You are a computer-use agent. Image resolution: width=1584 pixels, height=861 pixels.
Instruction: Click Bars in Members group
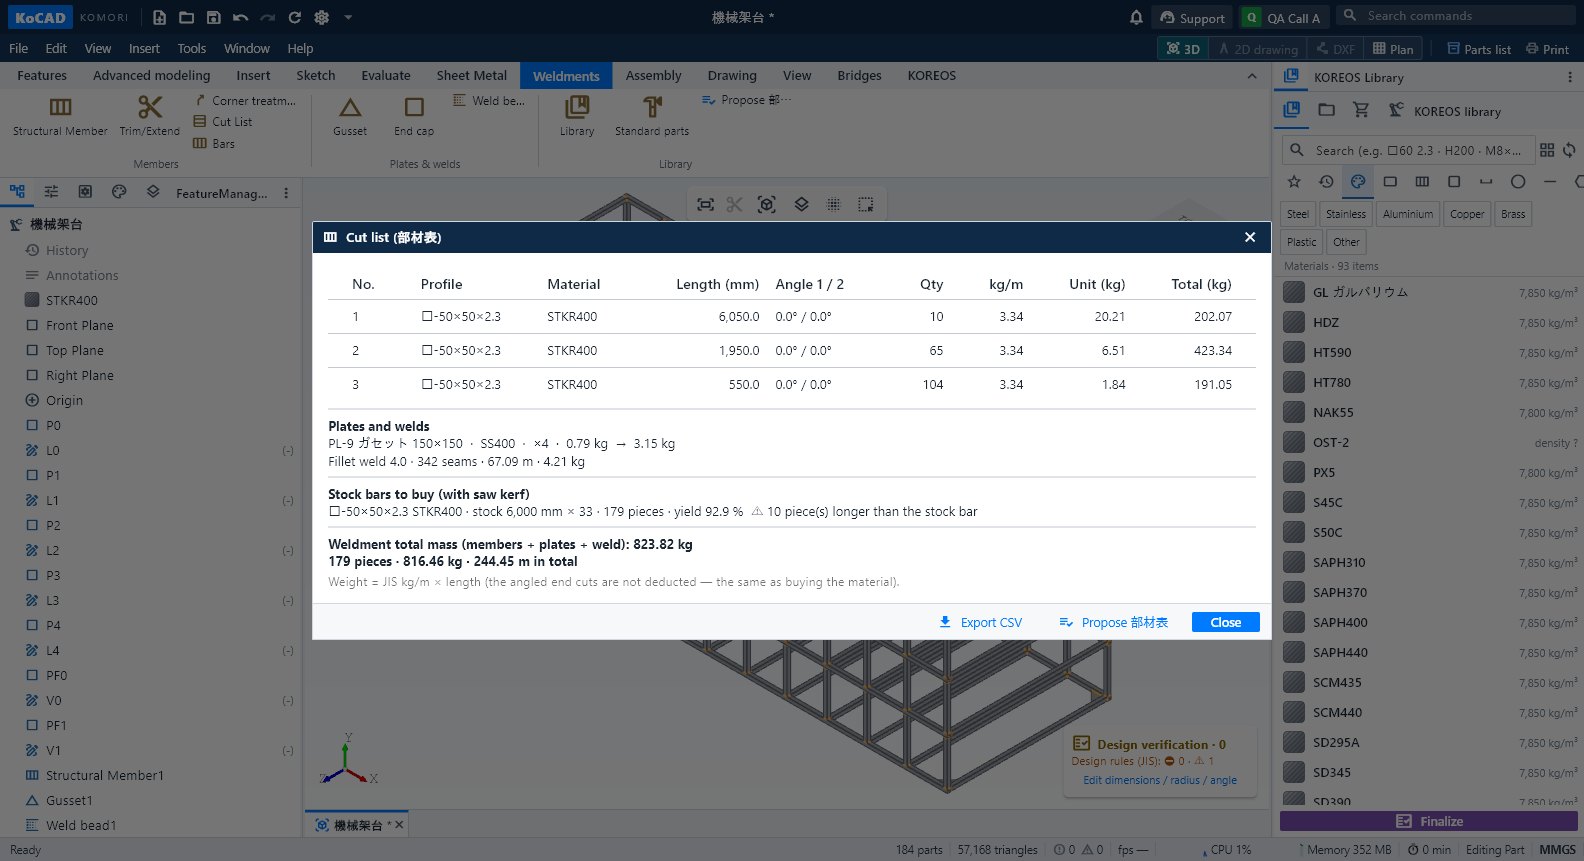214,144
